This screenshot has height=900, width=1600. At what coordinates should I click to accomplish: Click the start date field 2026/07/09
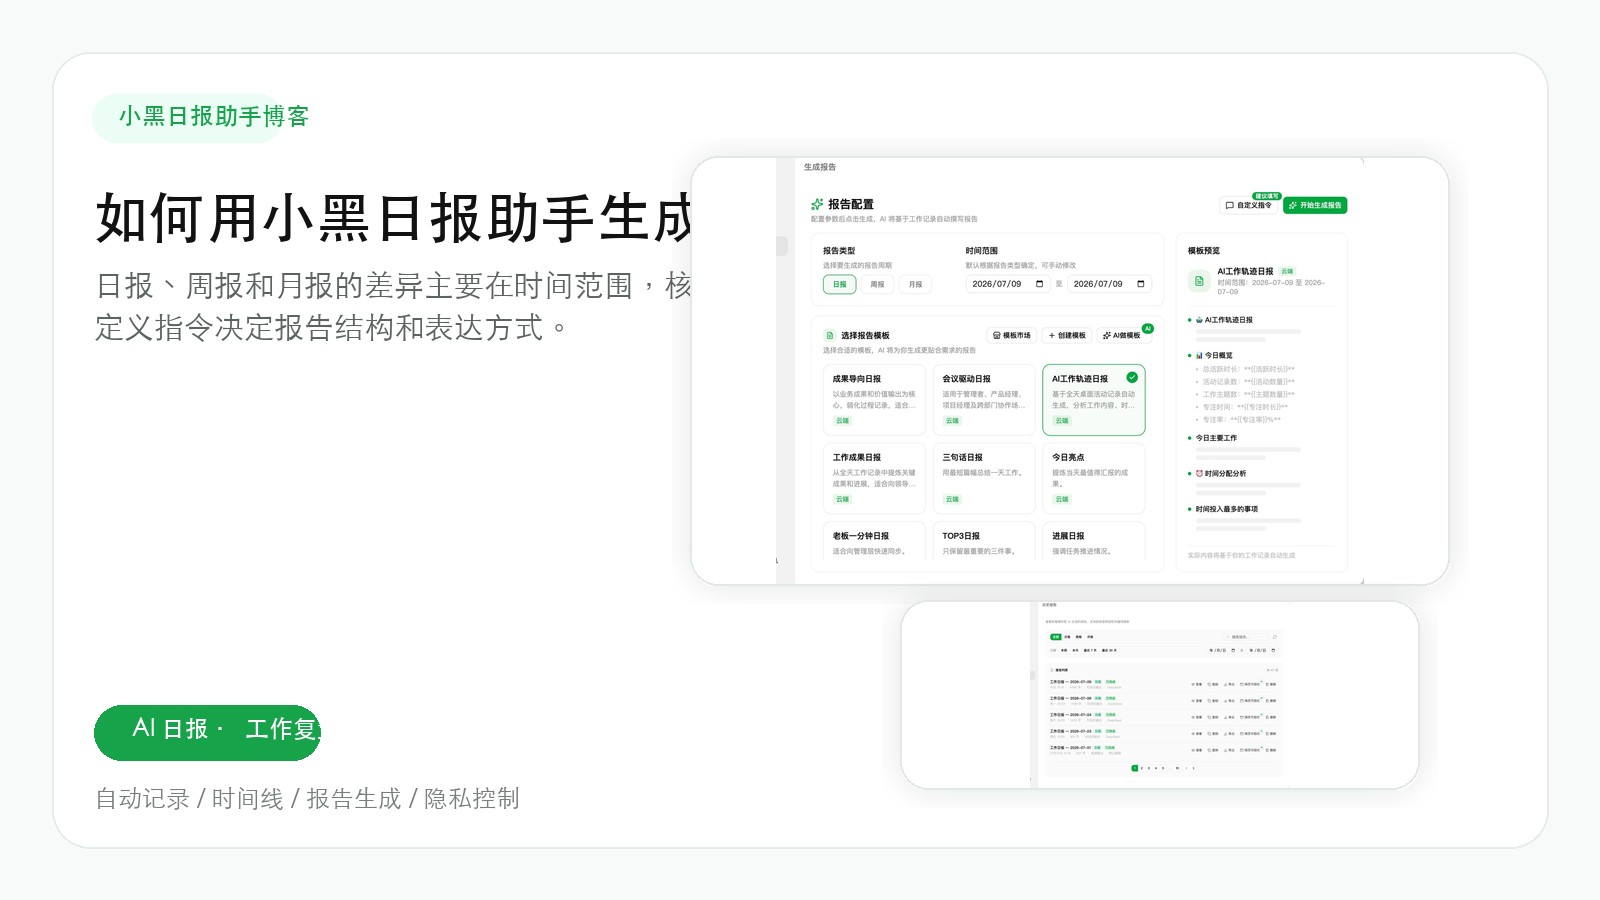pyautogui.click(x=1007, y=284)
